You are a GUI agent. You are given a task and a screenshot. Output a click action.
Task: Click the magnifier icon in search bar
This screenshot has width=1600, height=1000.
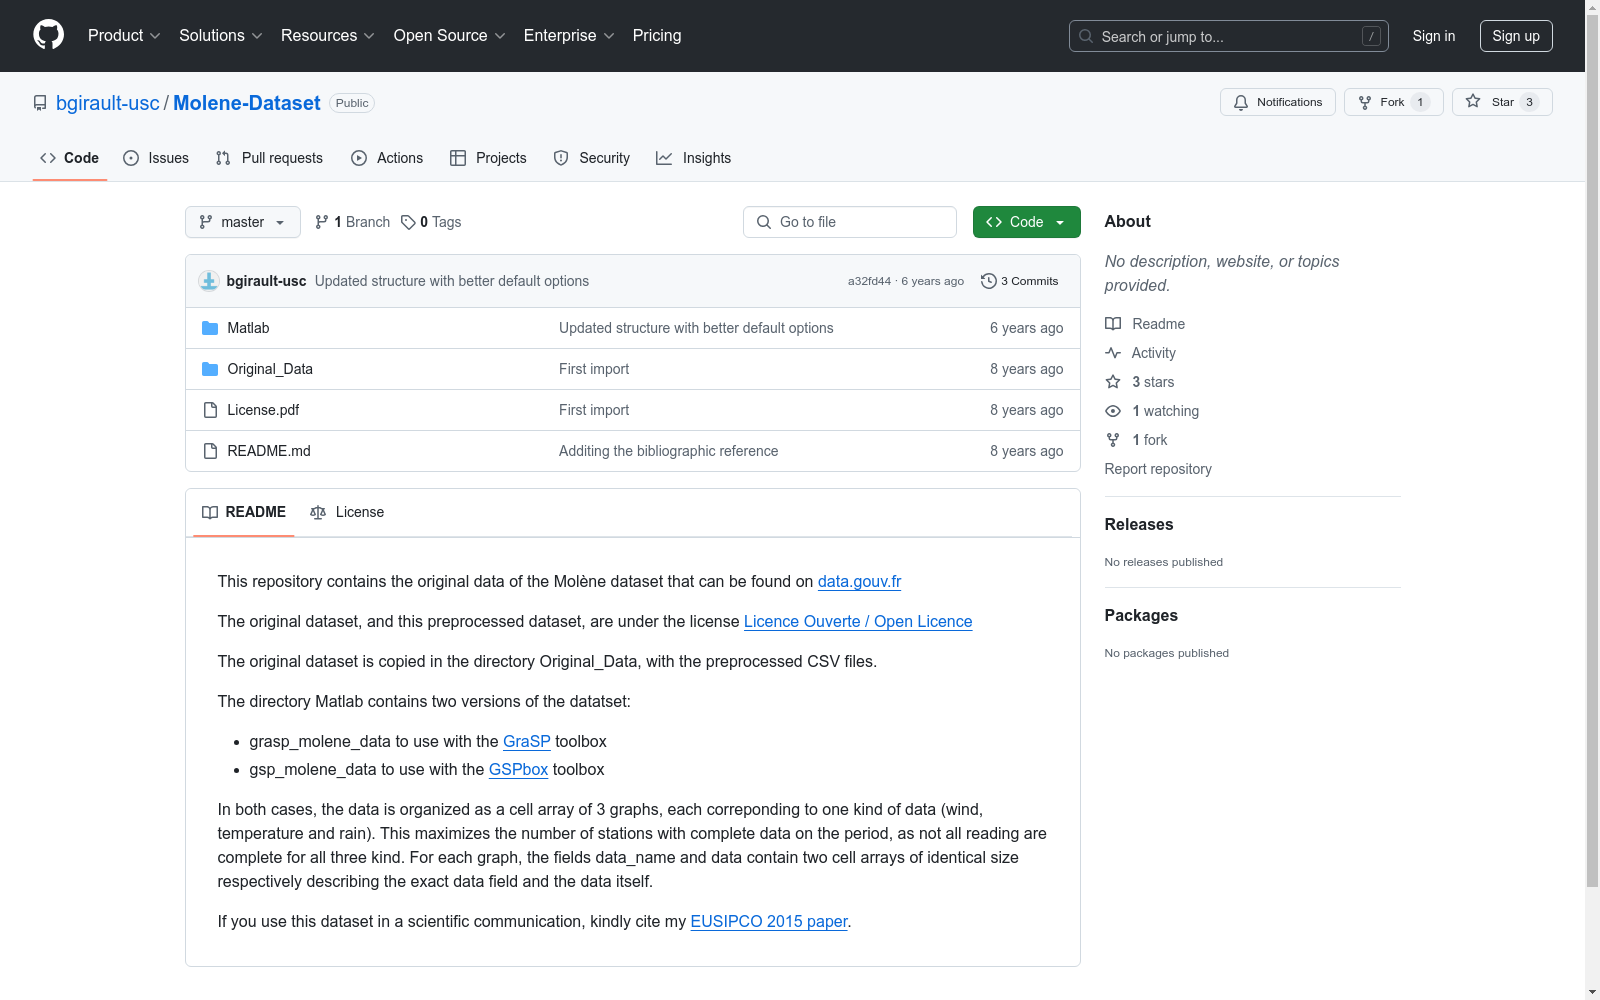point(1086,36)
